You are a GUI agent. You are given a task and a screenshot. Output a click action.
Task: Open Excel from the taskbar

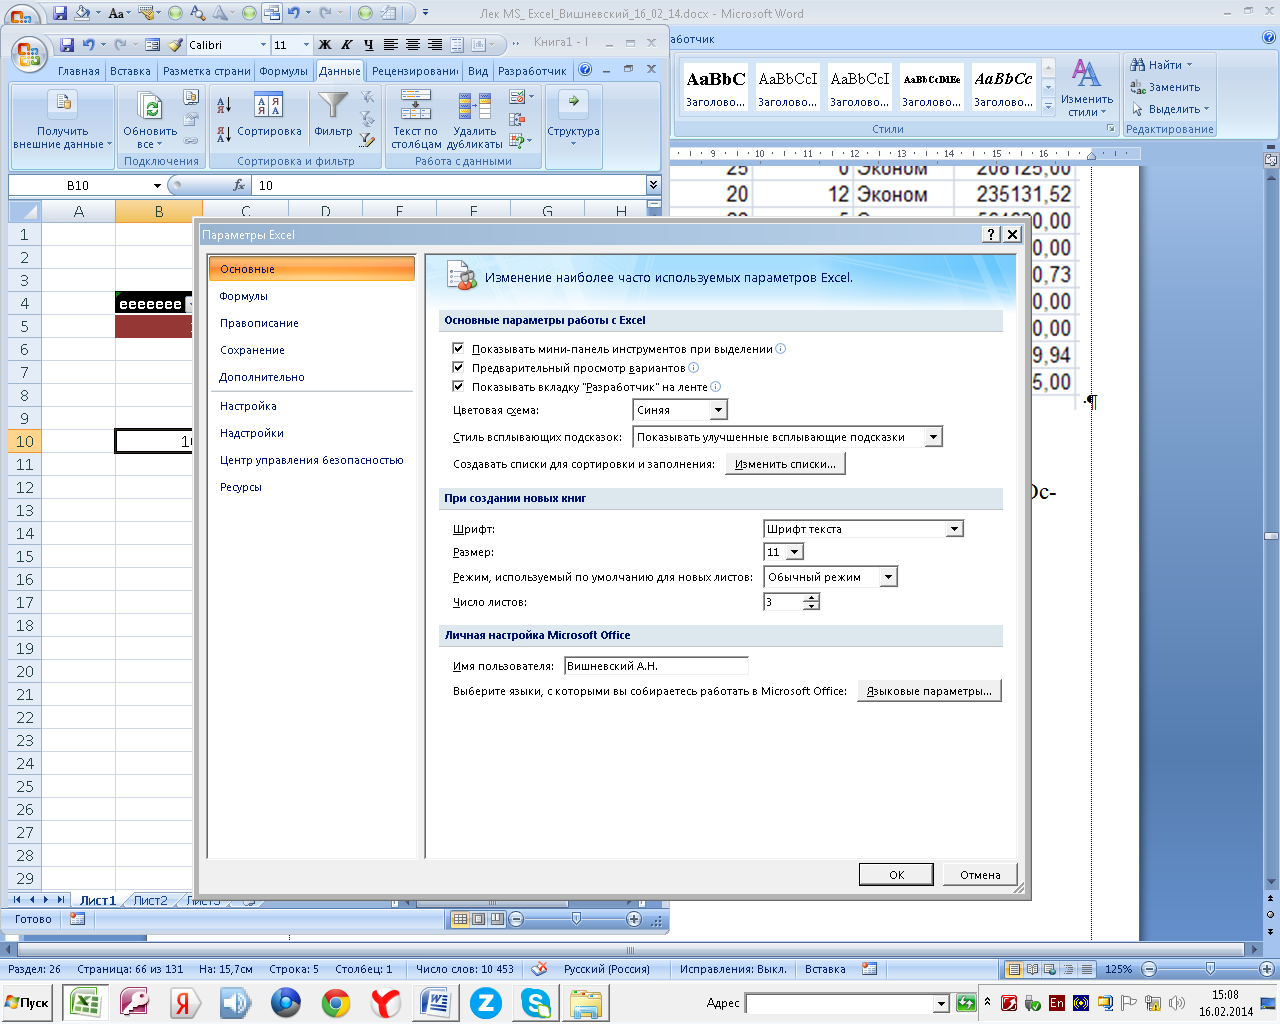coord(85,1002)
